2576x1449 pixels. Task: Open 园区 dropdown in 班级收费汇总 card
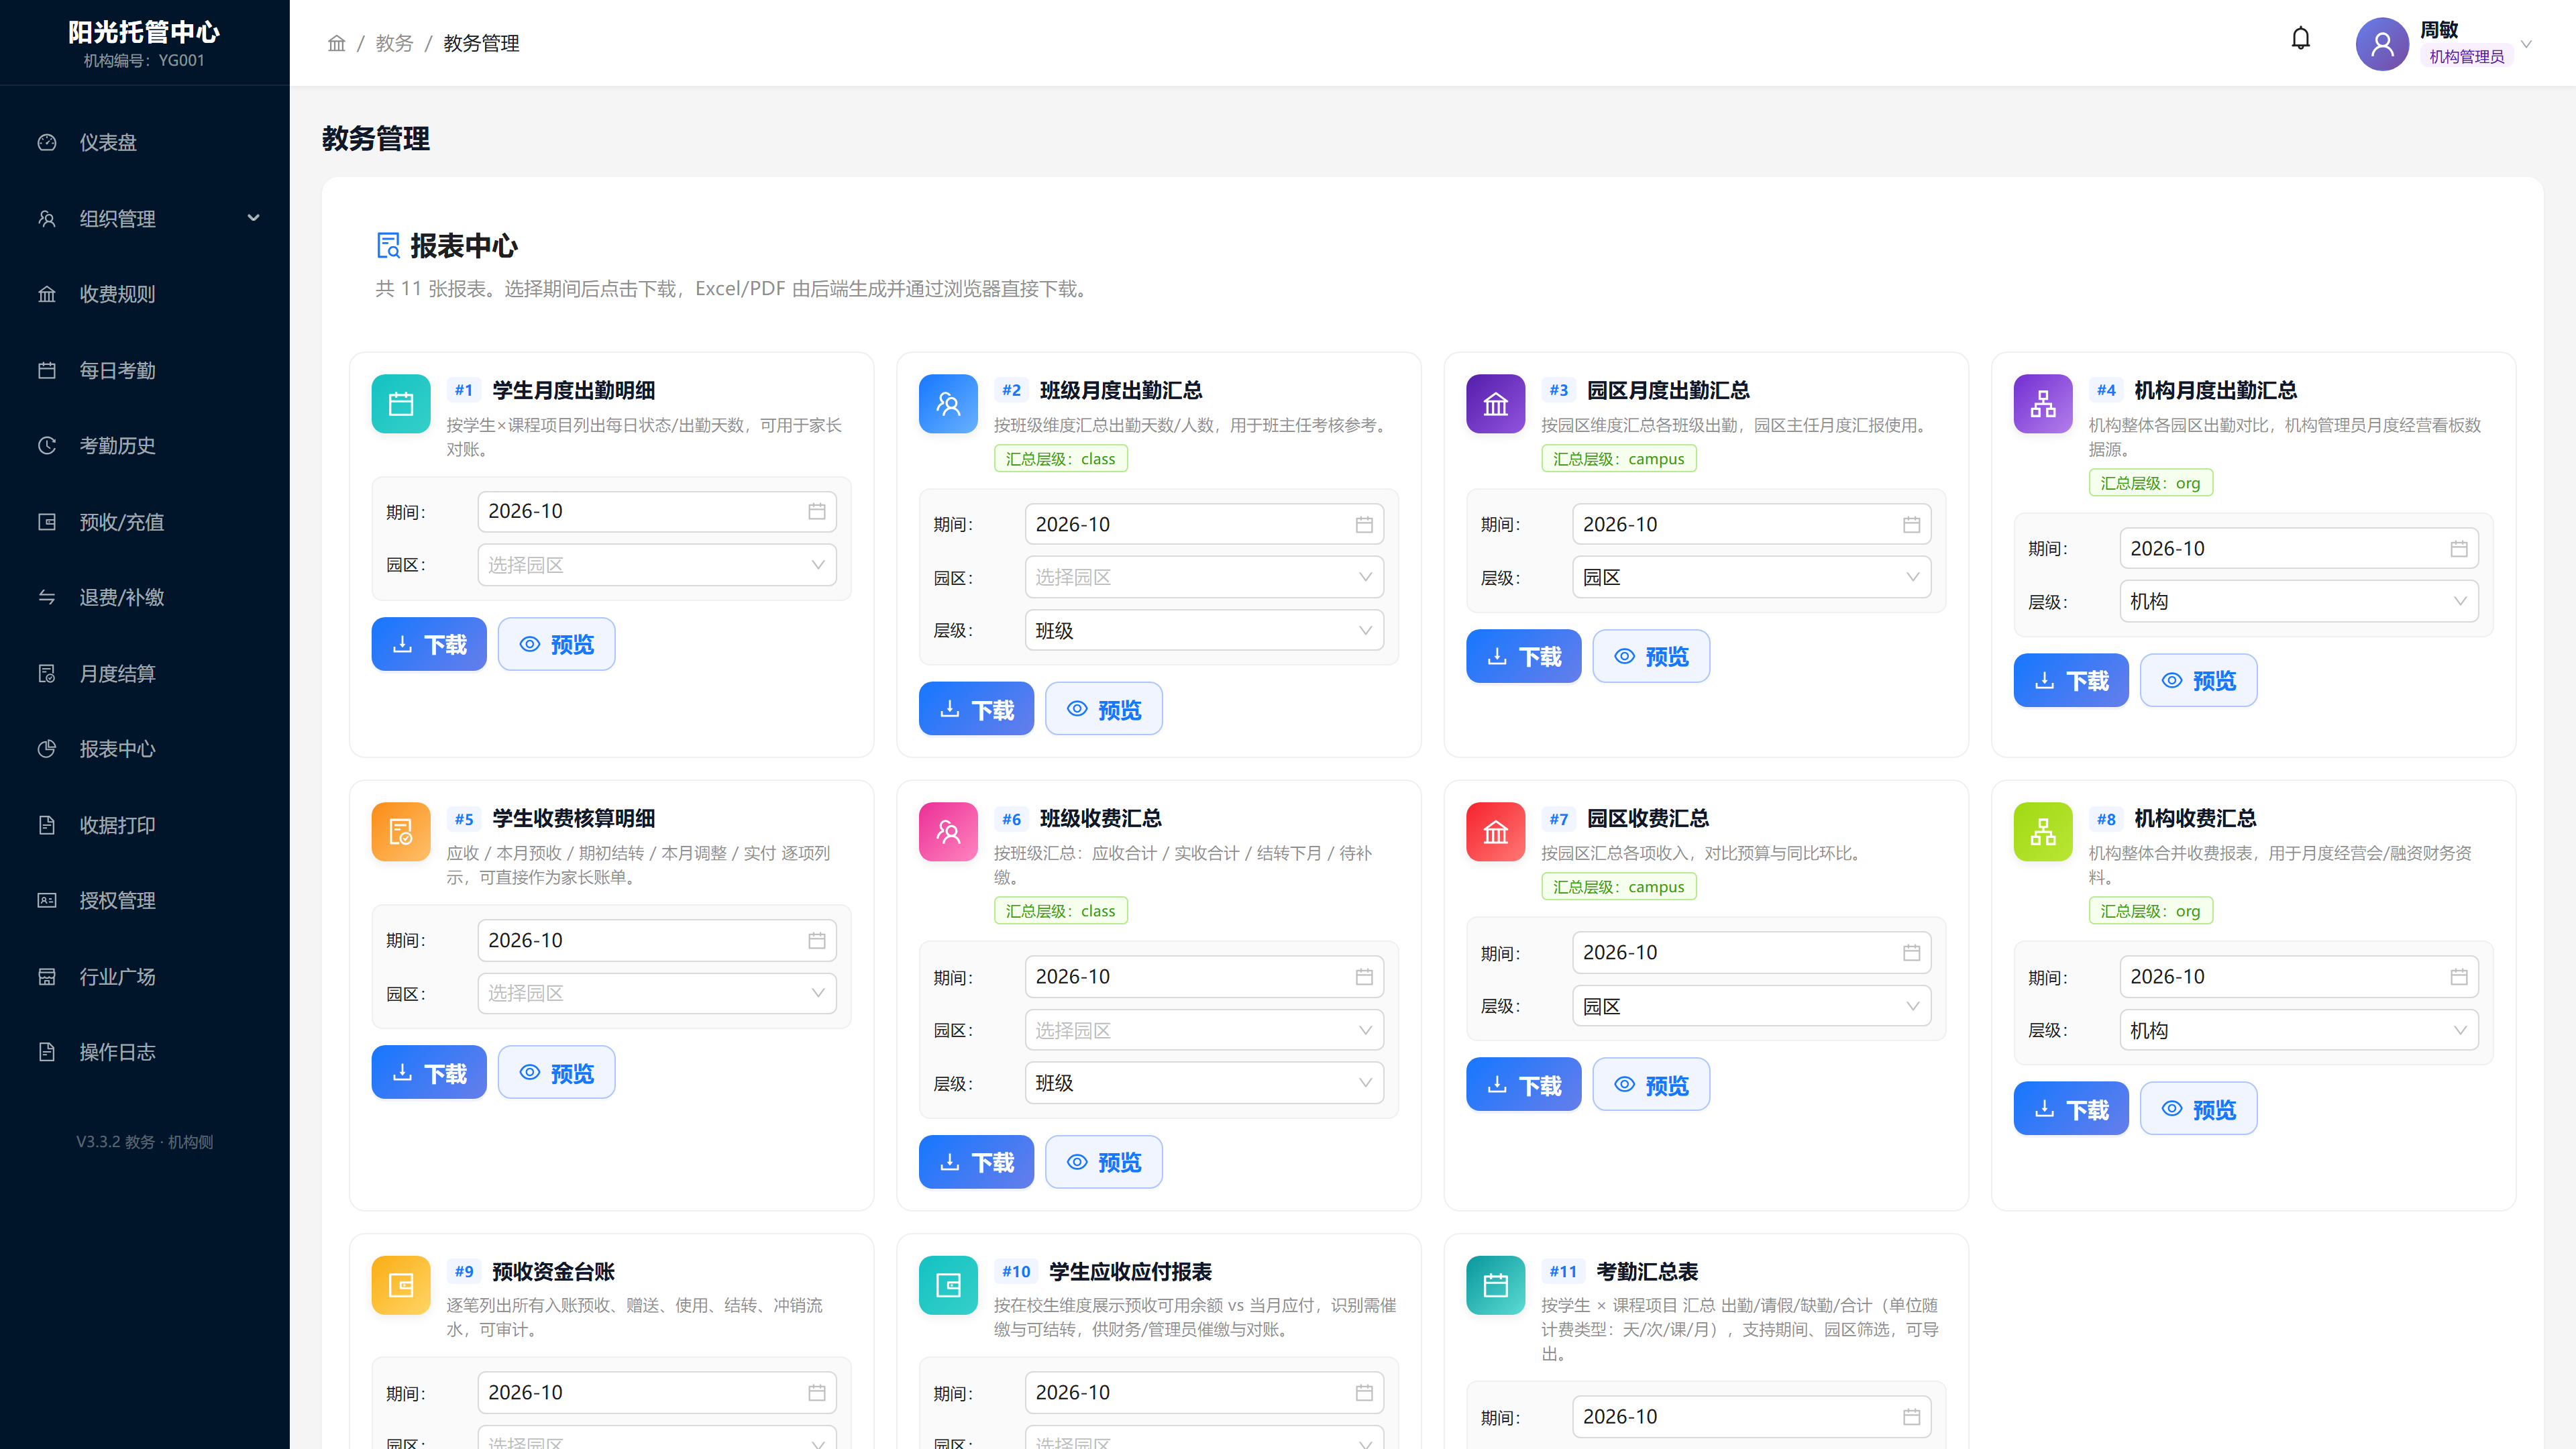tap(1204, 1030)
